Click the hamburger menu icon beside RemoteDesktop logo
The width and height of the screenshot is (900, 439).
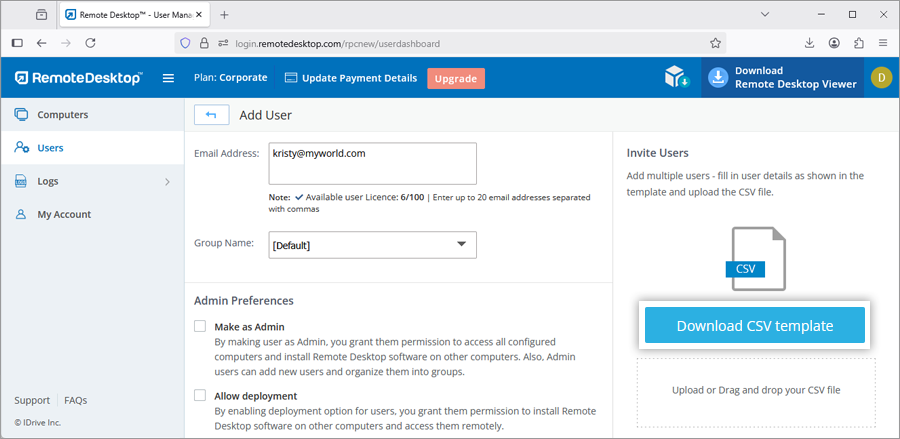168,78
